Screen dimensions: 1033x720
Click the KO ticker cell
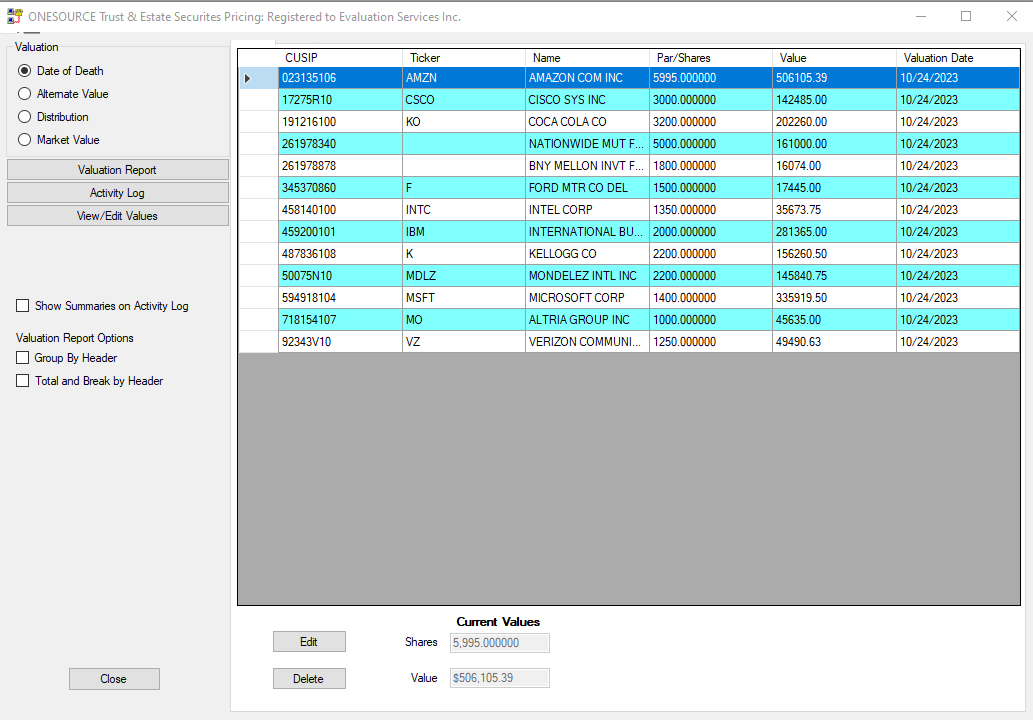click(464, 122)
